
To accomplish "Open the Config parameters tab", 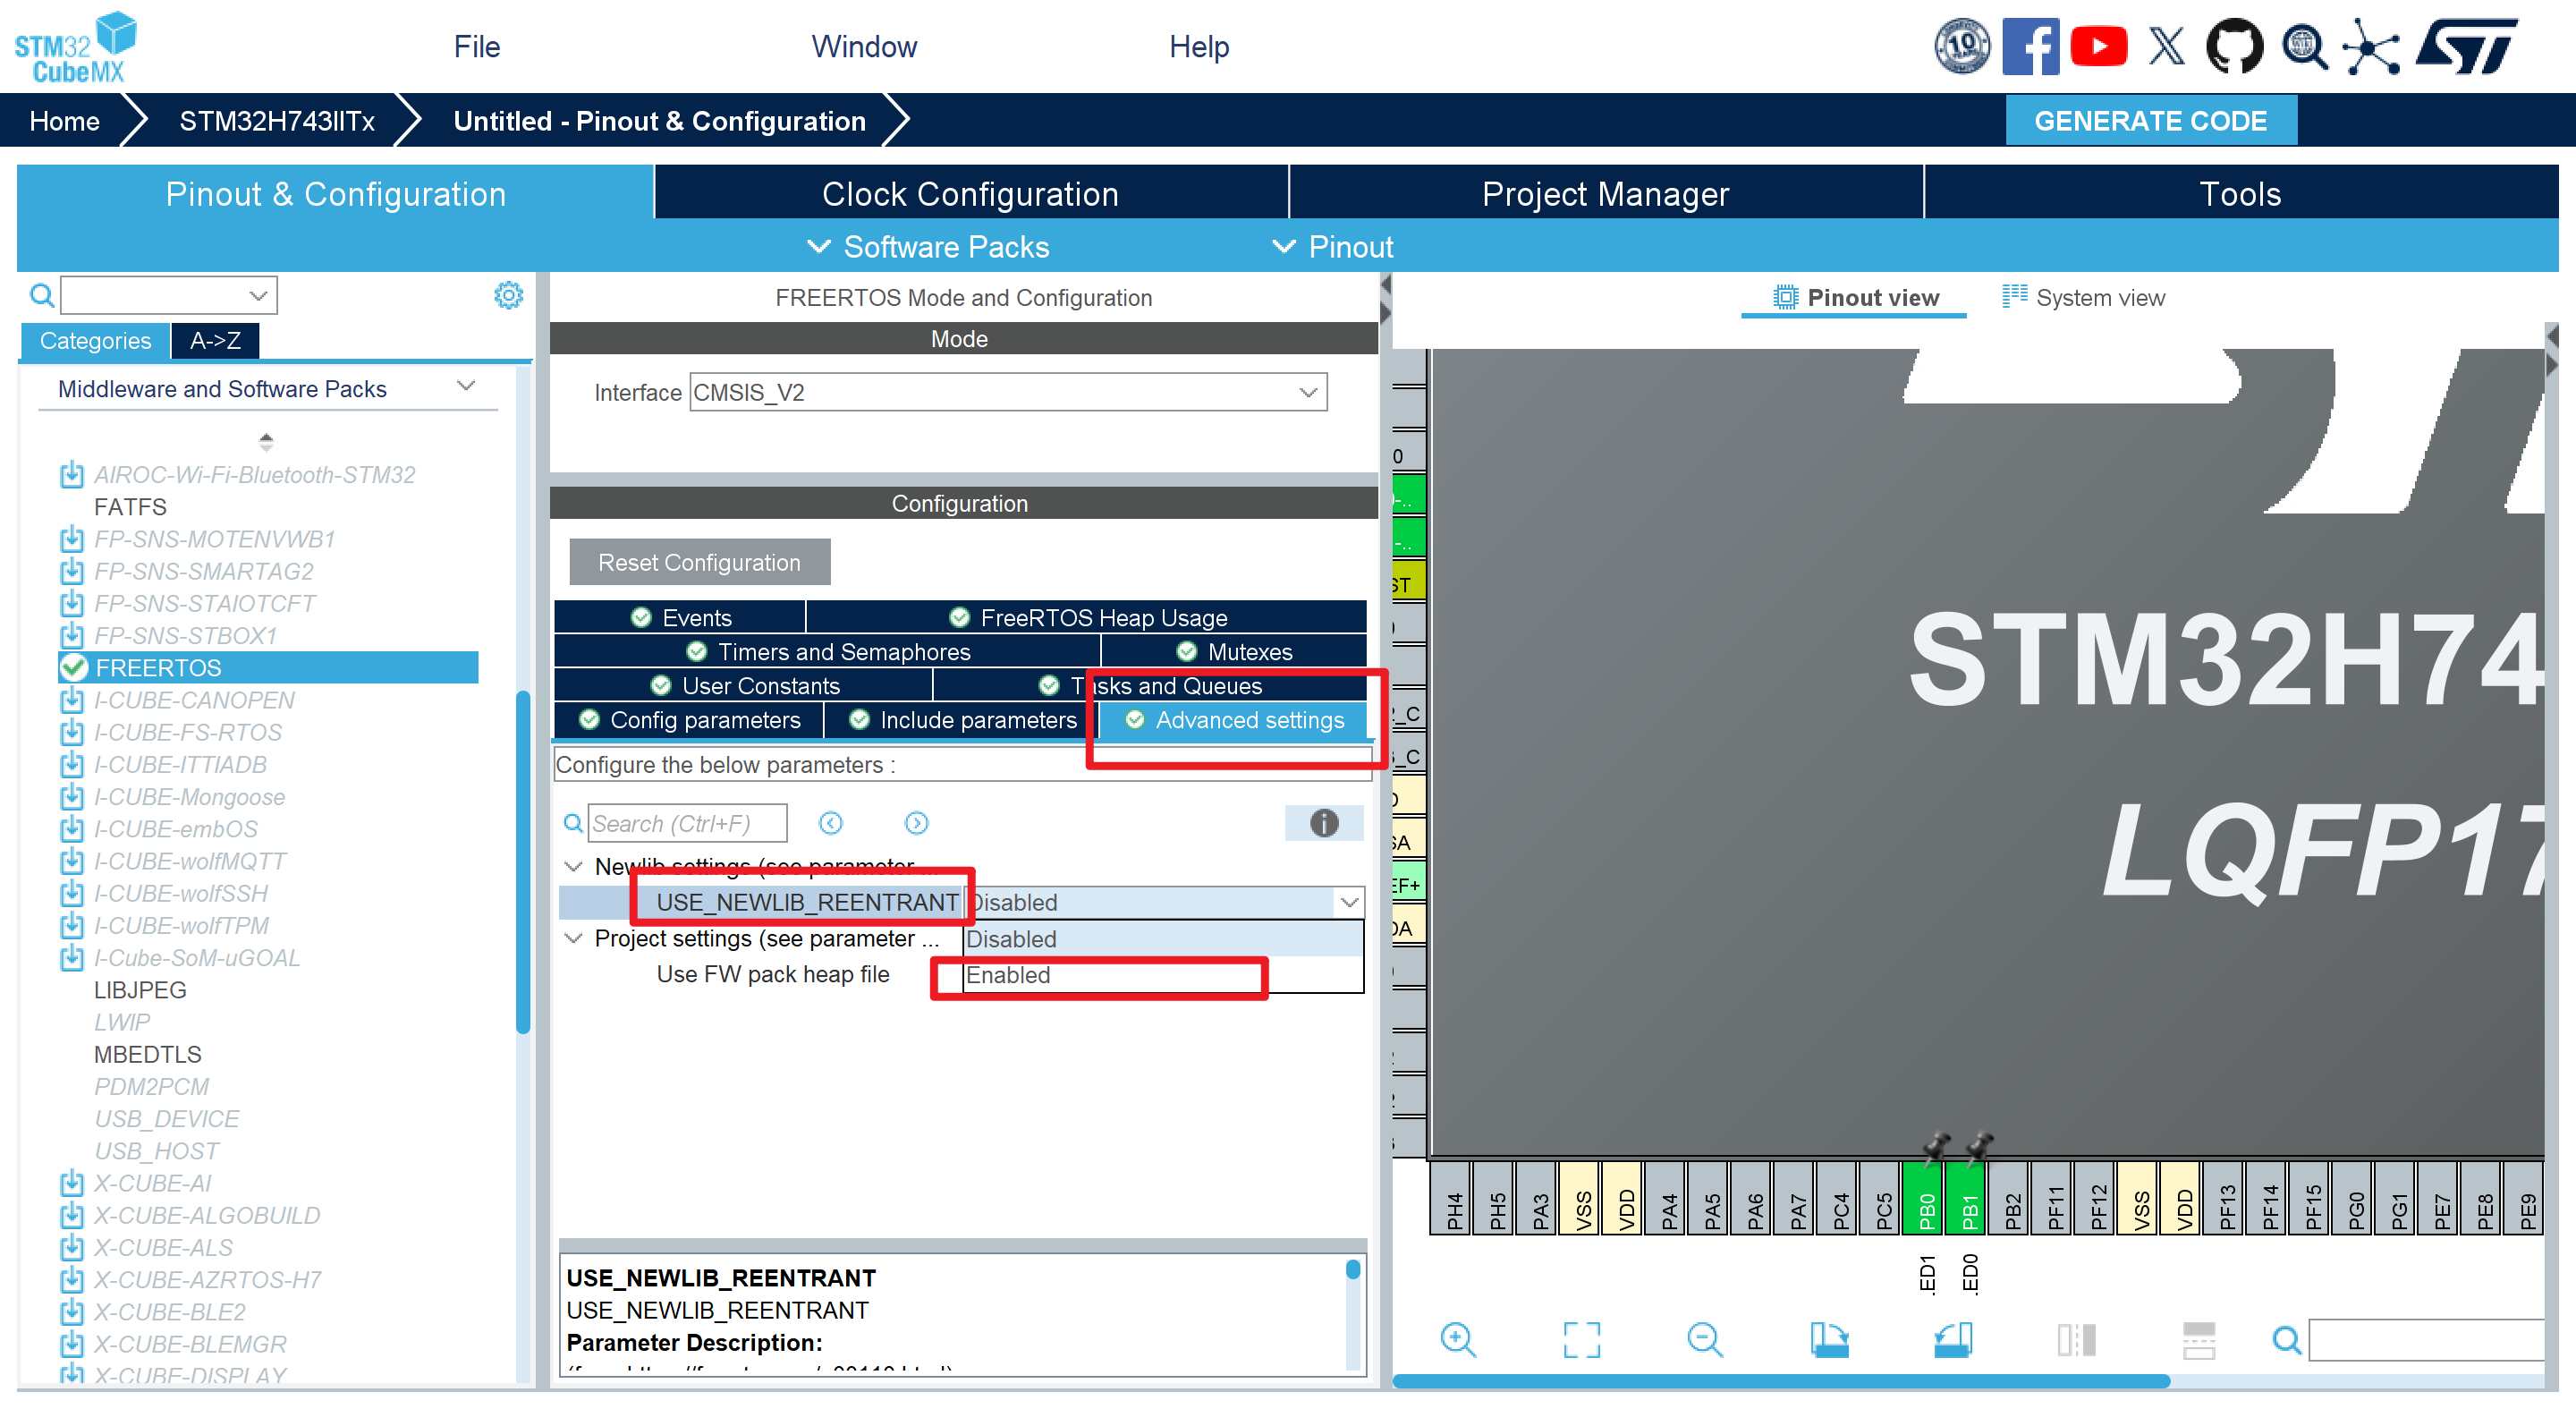I will point(689,720).
